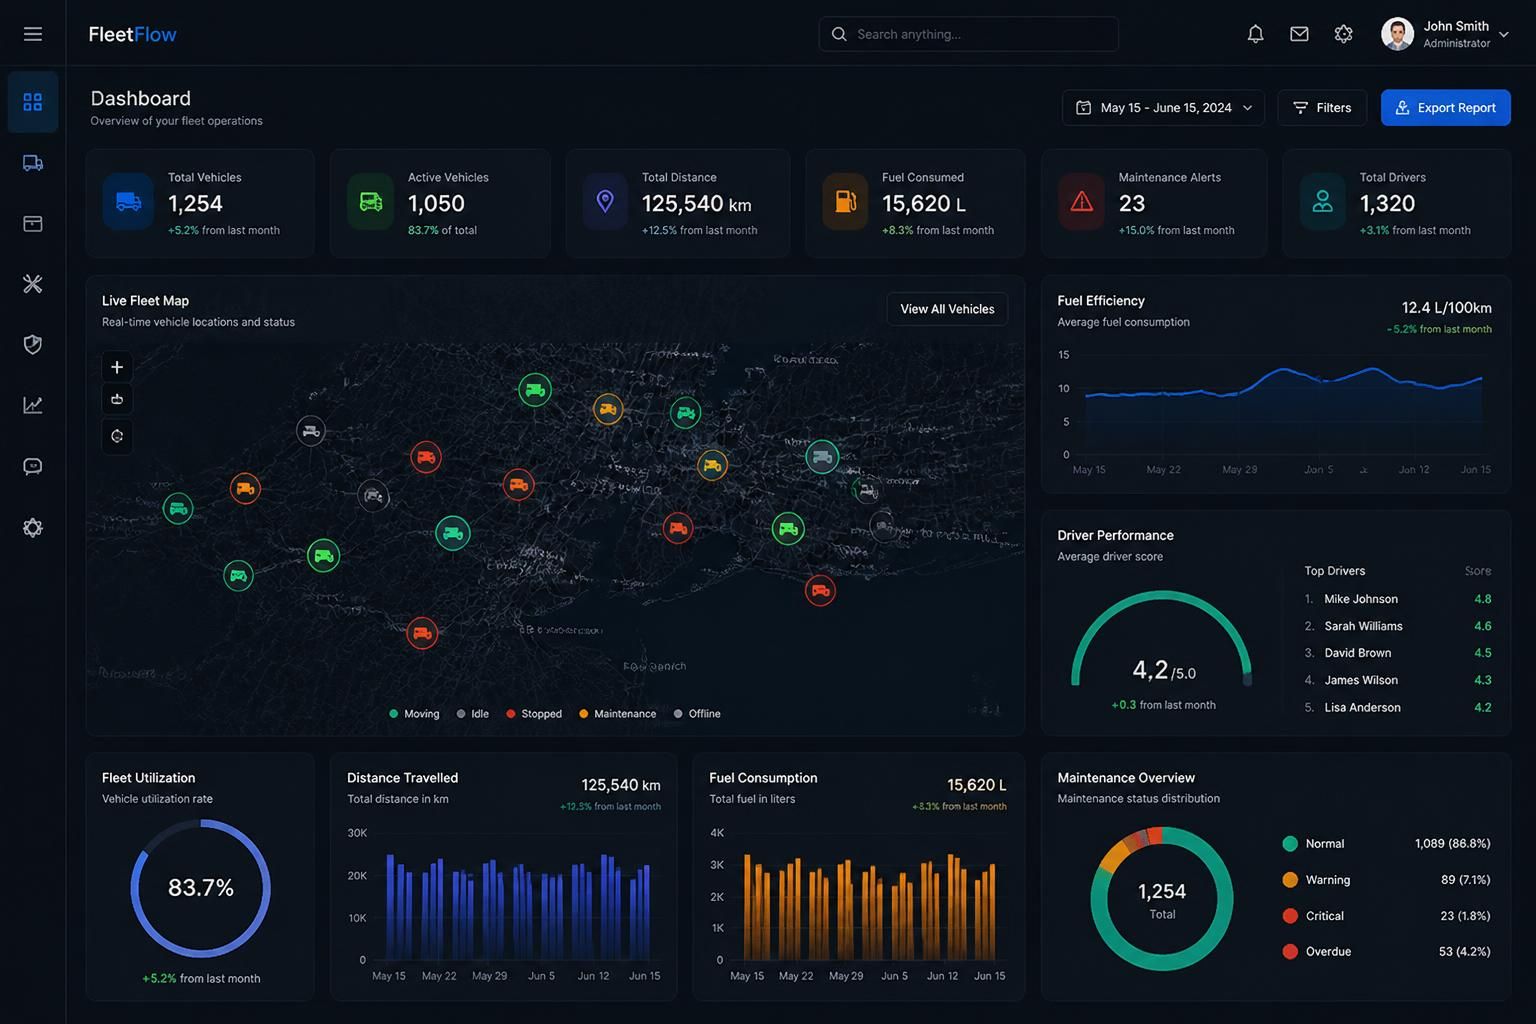Click the 1,320 Total Drivers value

coord(1387,204)
